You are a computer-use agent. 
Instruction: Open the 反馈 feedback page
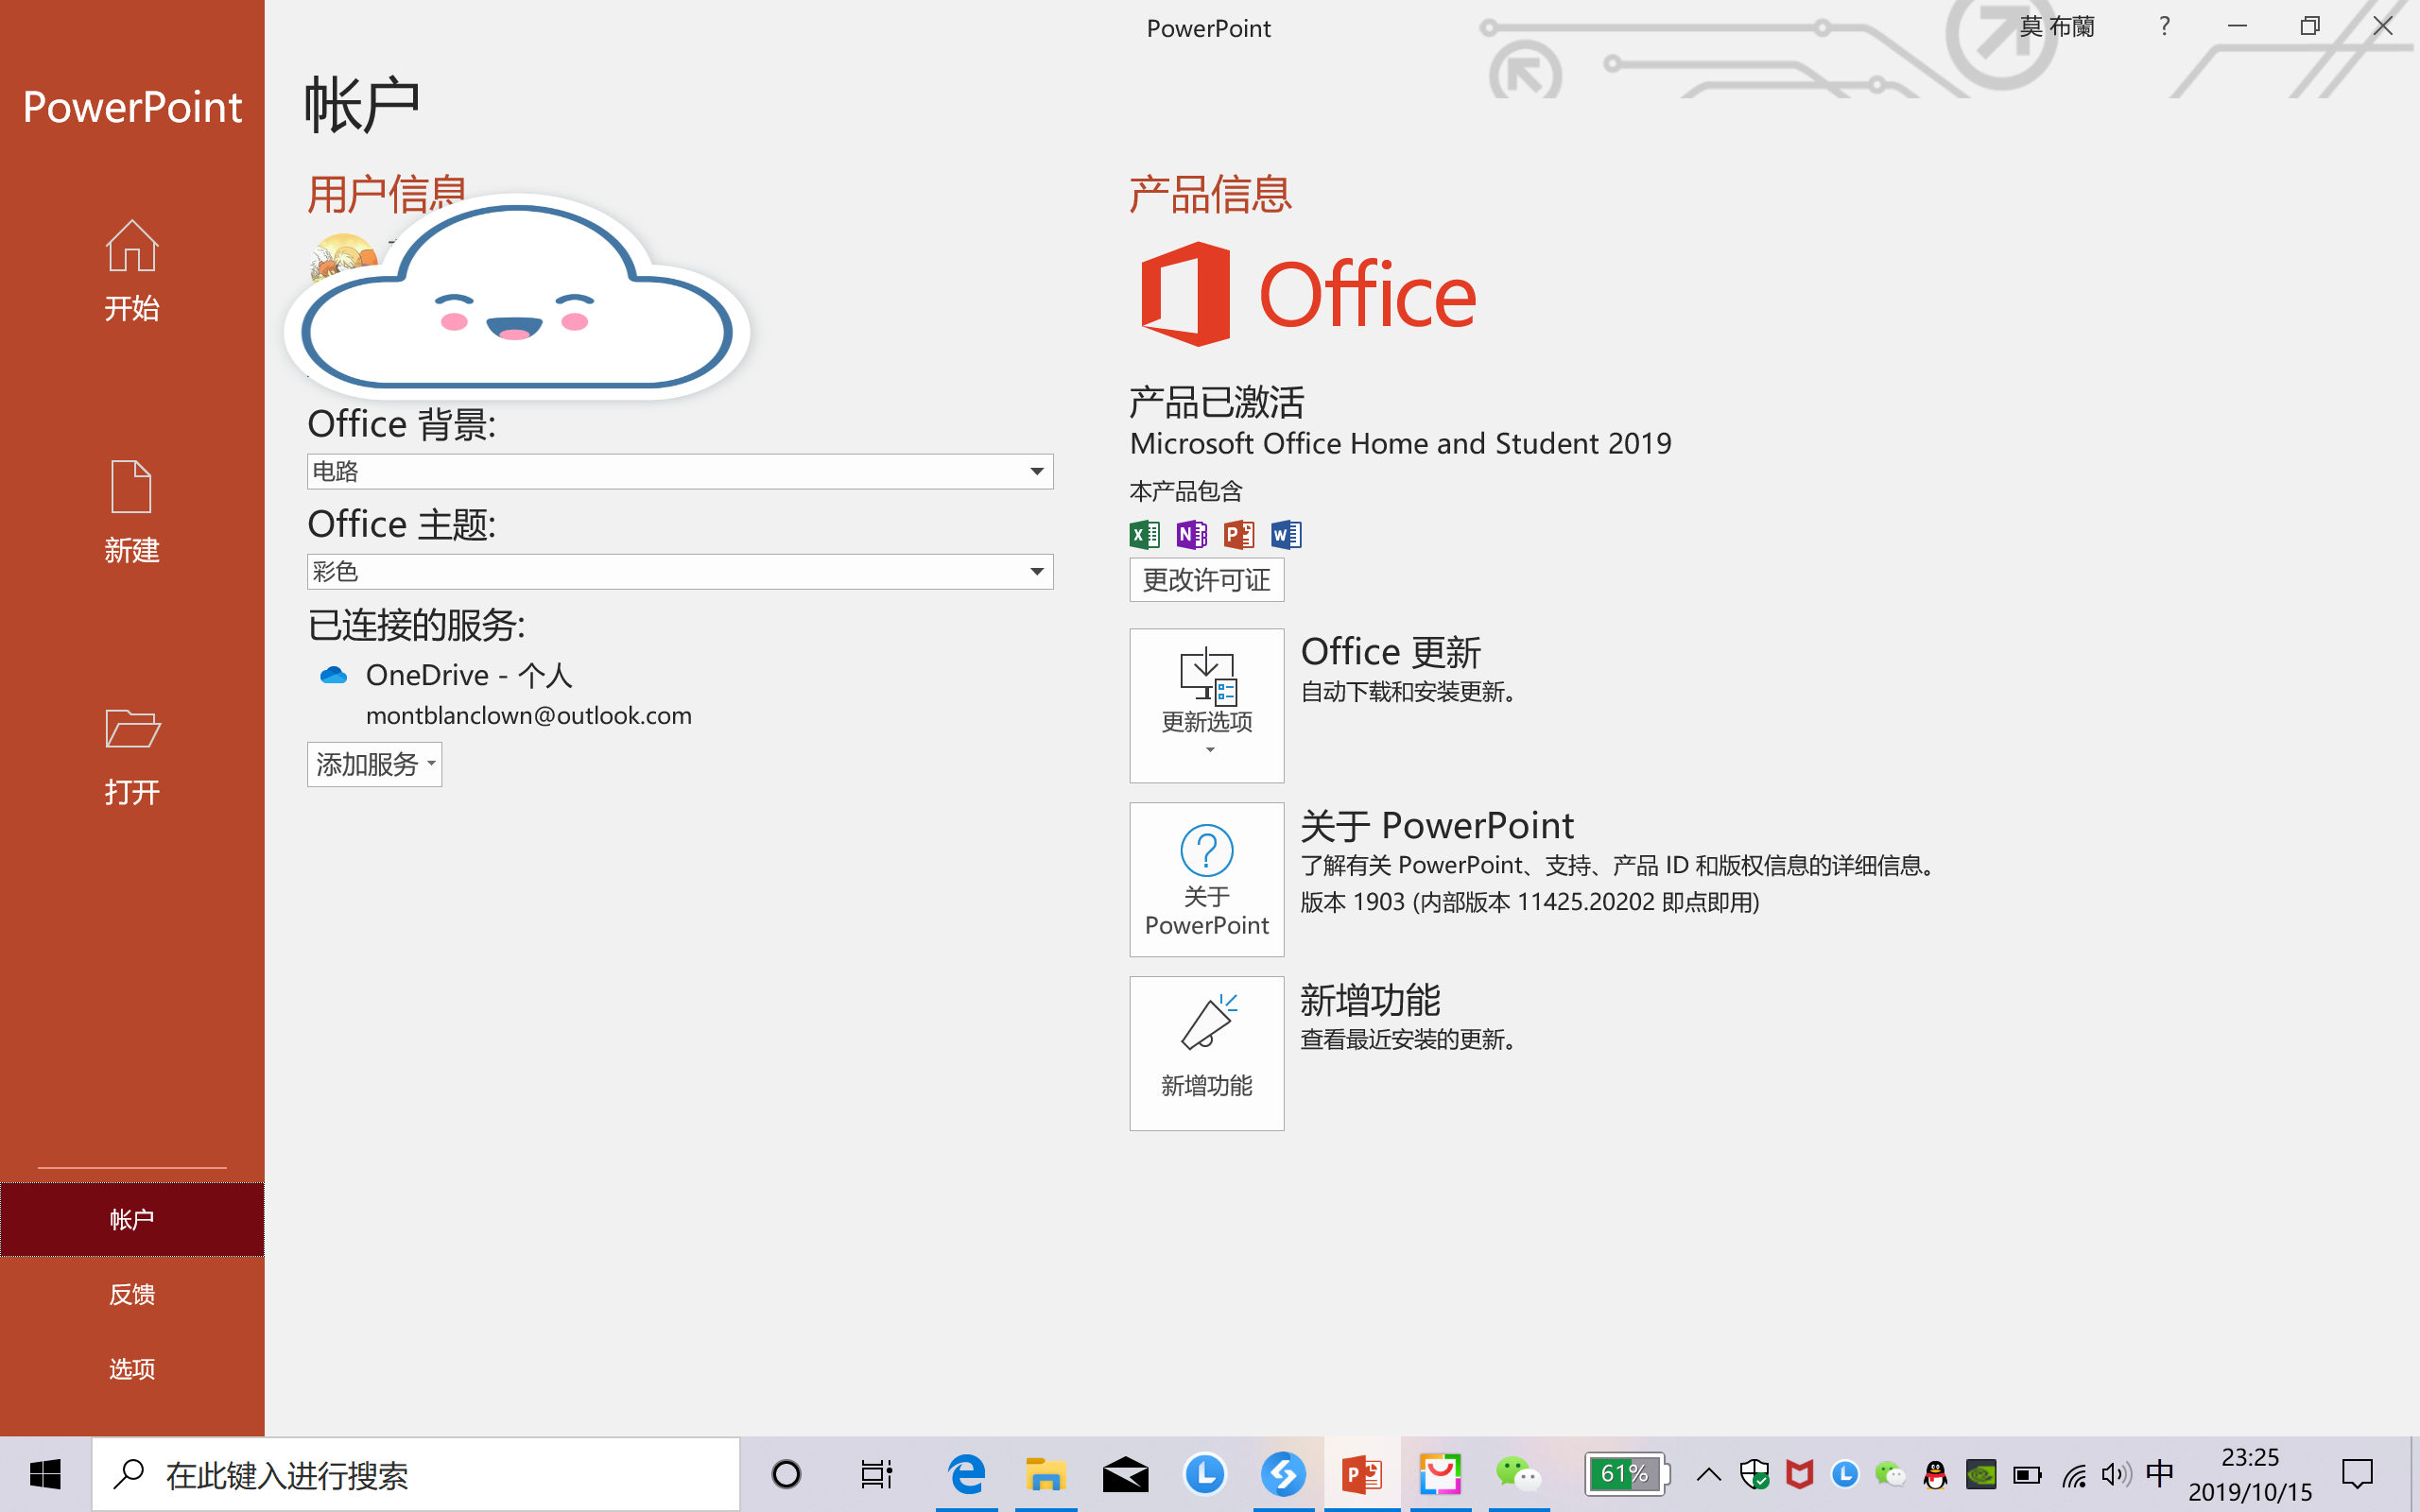point(132,1294)
